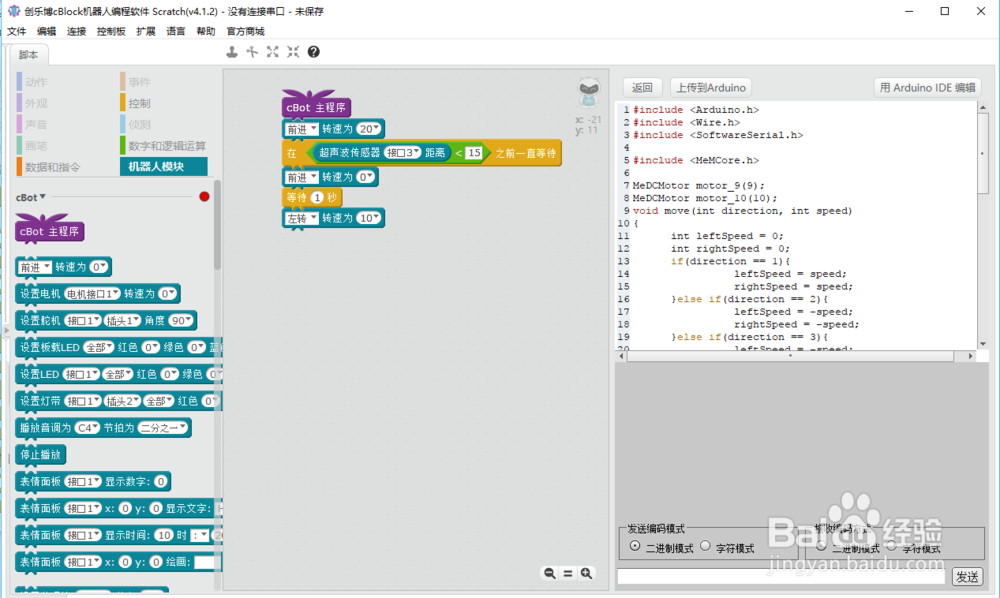Open the 扩展 menu
Image resolution: width=1000 pixels, height=598 pixels.
tap(145, 31)
